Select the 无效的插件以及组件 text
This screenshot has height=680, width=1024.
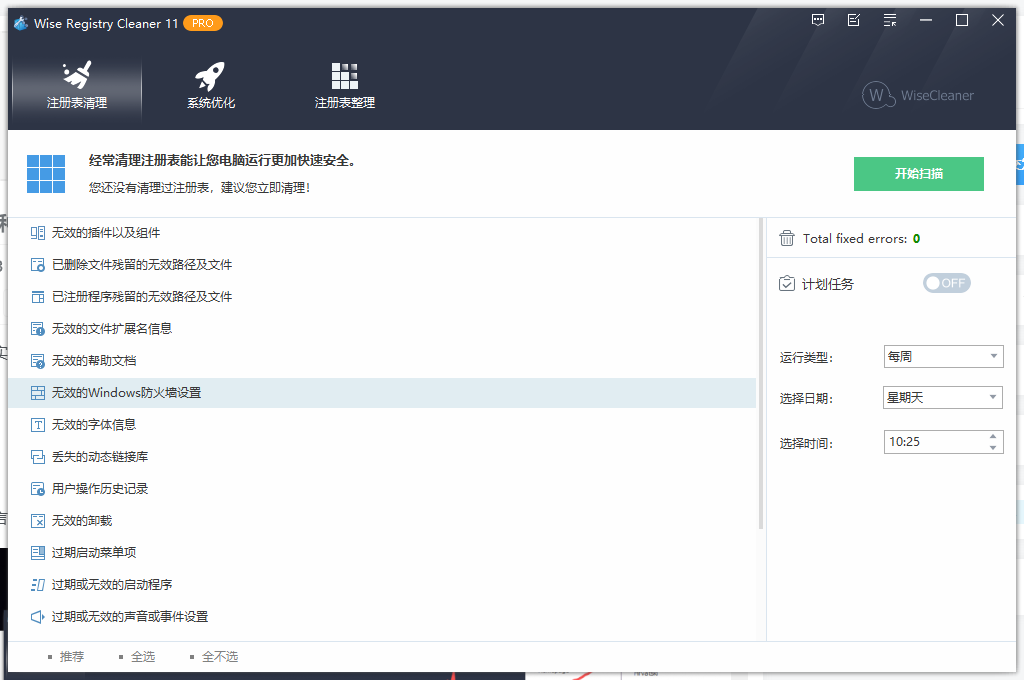[106, 233]
